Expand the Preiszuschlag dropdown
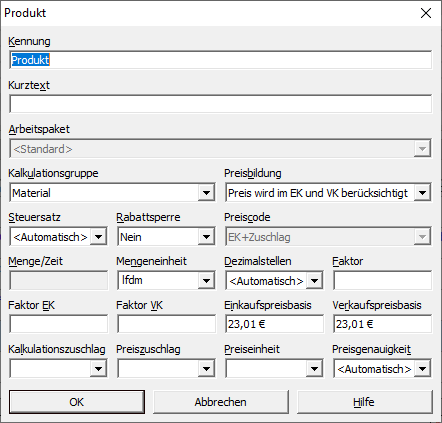The image size is (442, 423). pos(166,368)
